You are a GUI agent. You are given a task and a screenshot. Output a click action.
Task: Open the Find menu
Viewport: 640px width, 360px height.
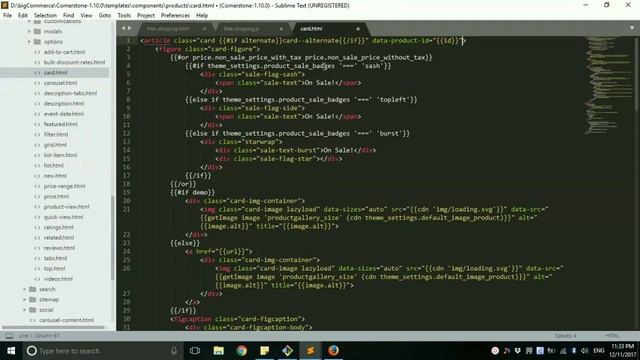click(x=69, y=16)
